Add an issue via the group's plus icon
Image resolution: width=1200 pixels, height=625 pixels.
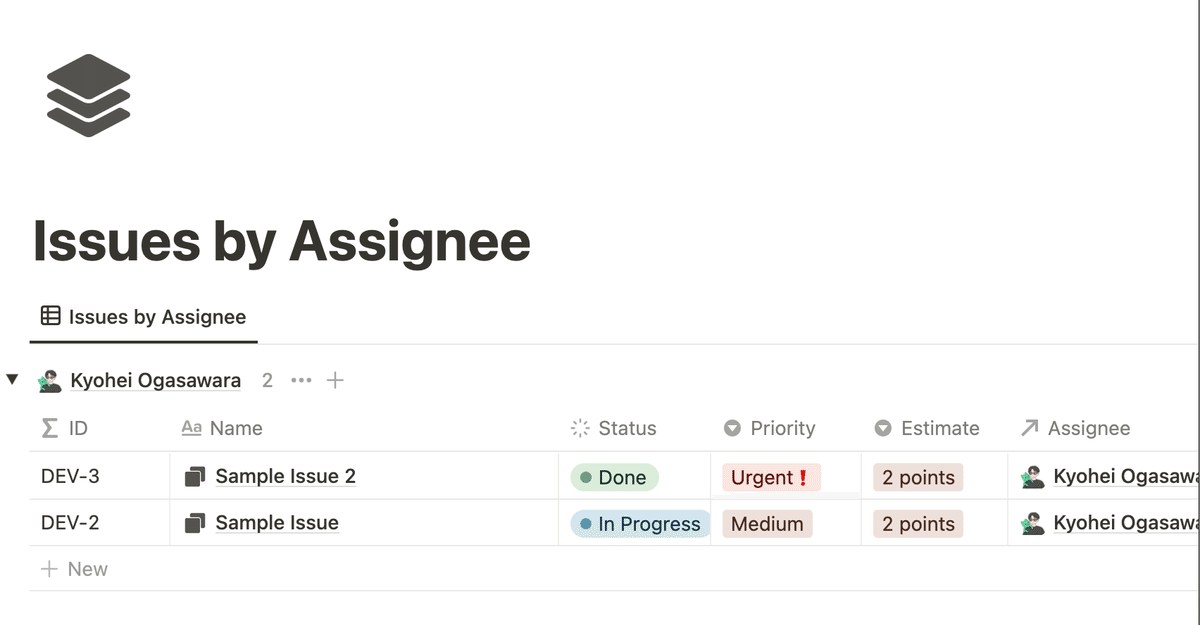click(x=336, y=380)
